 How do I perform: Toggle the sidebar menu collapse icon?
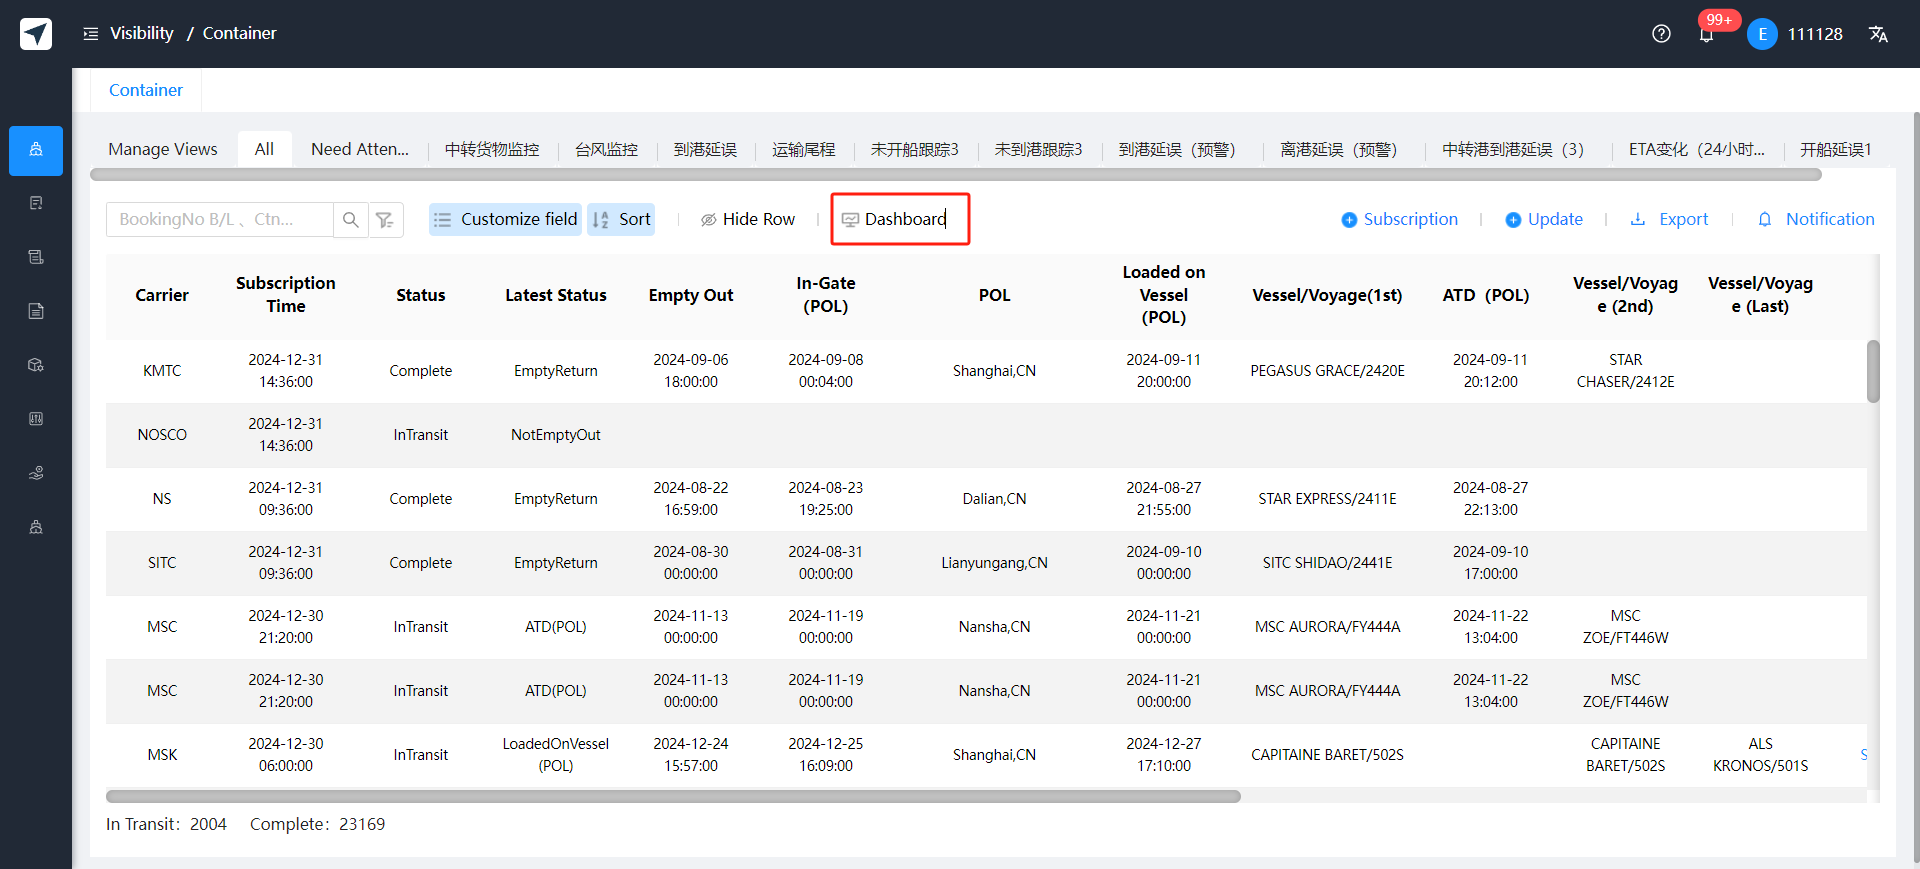[x=90, y=34]
